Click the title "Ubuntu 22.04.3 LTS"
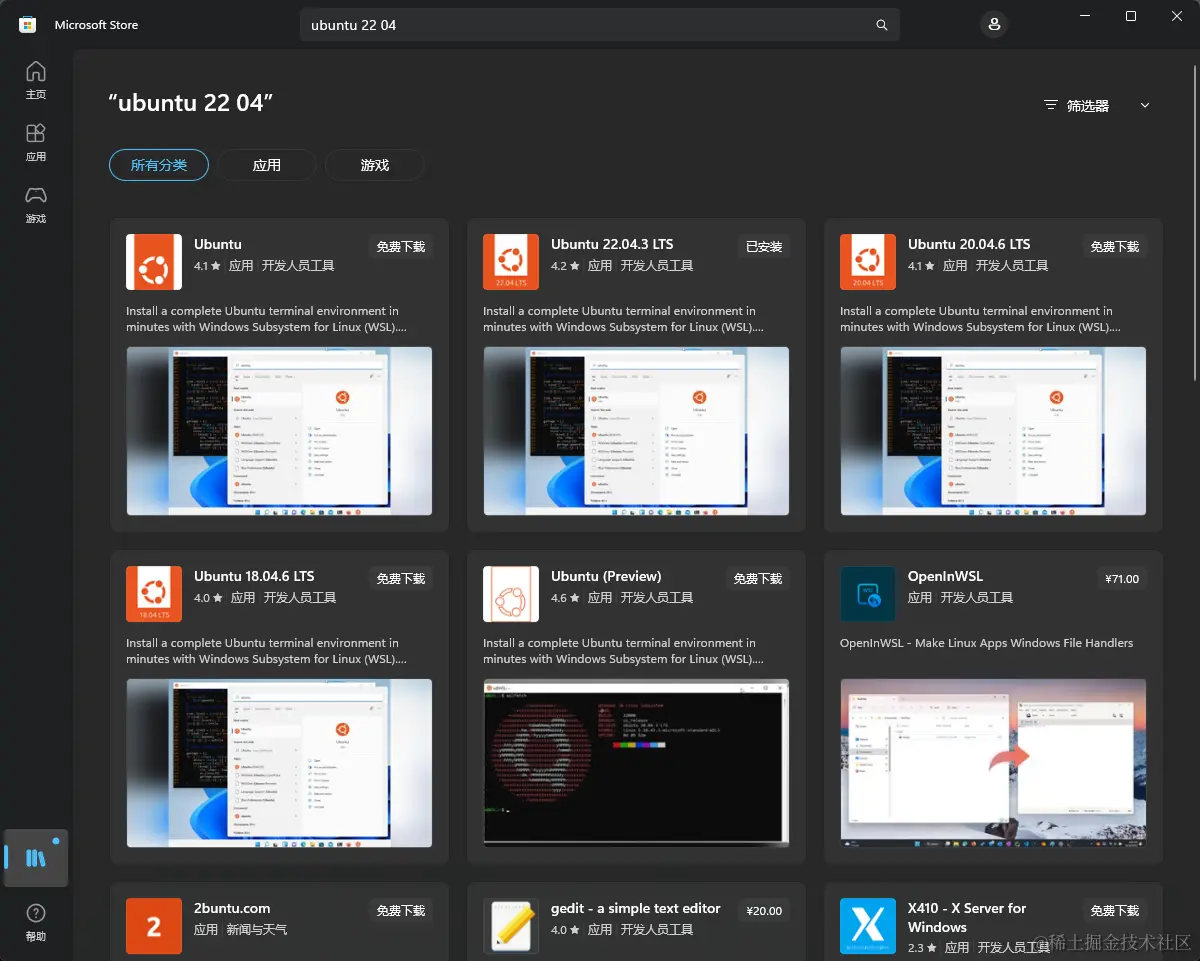1200x961 pixels. [612, 244]
